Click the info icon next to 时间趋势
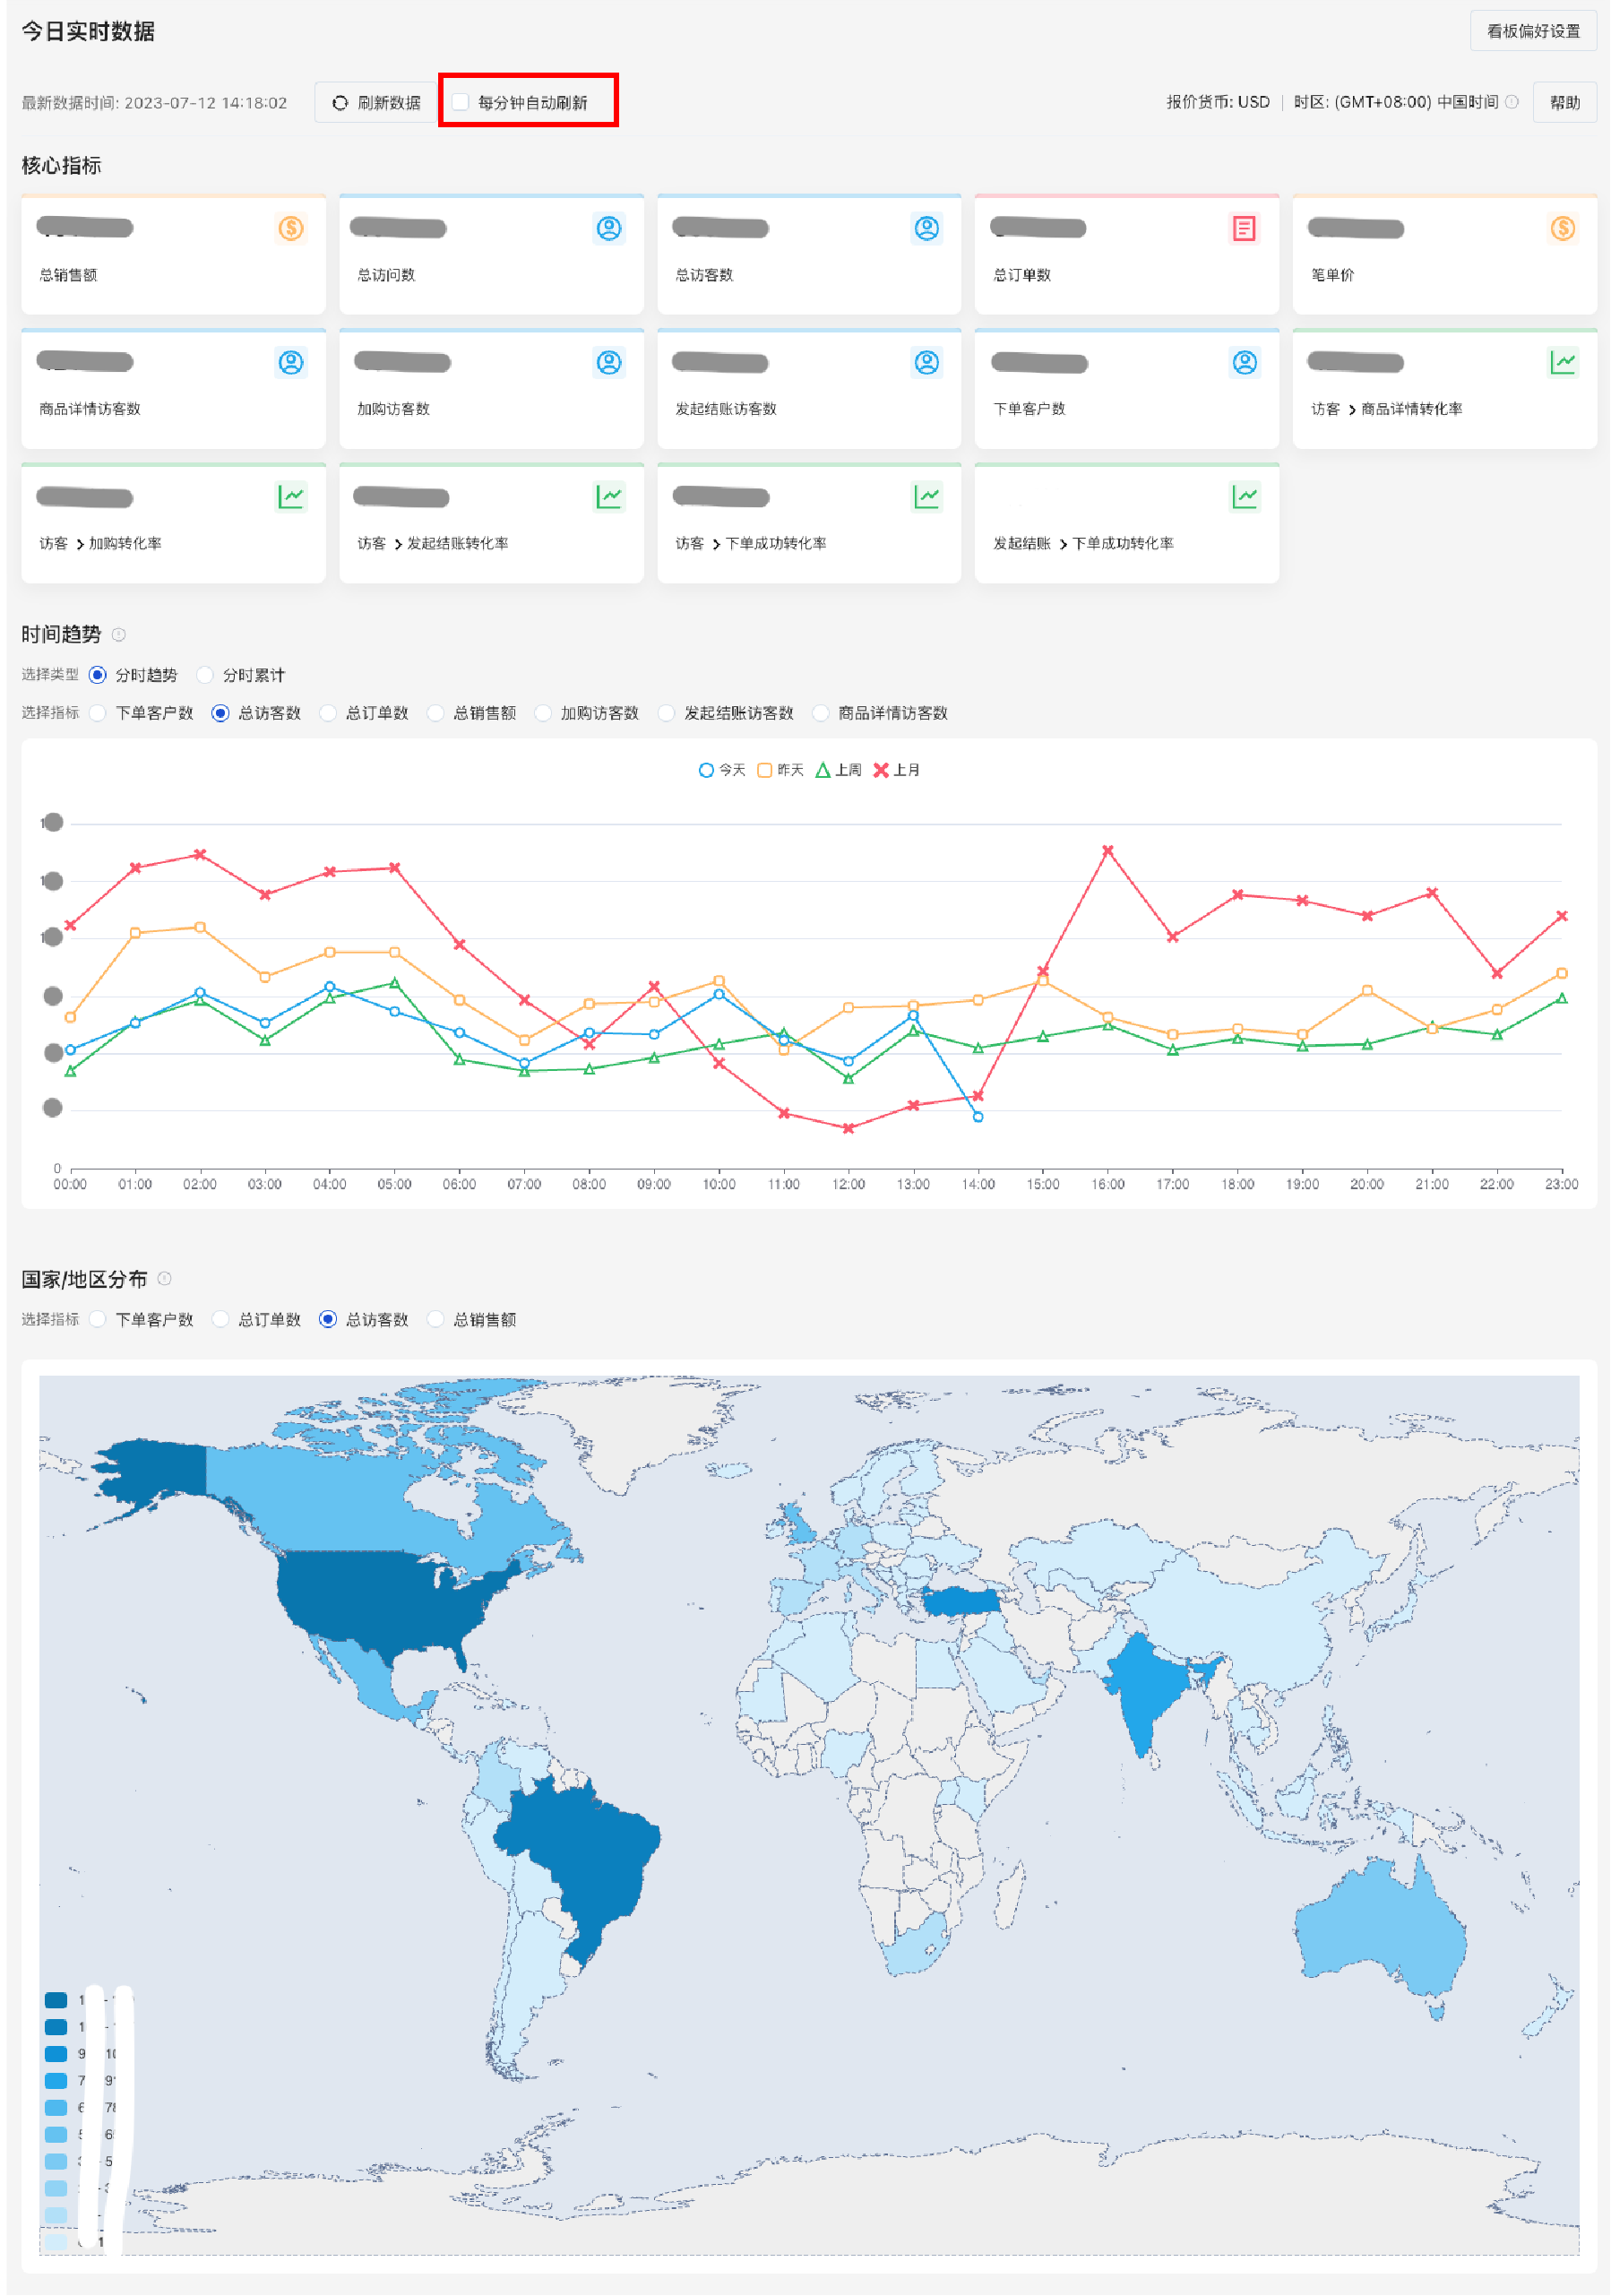Image resolution: width=1611 pixels, height=2296 pixels. [119, 635]
